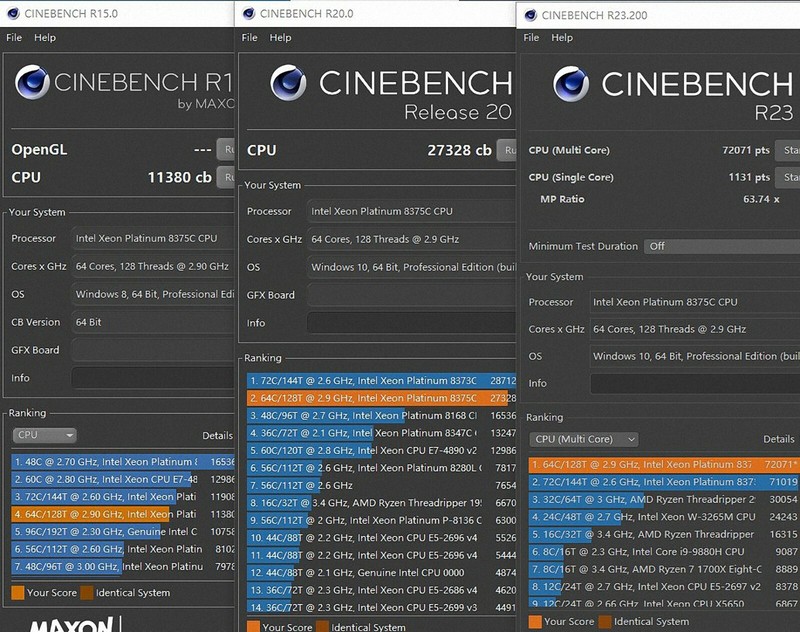Image resolution: width=800 pixels, height=632 pixels.
Task: Click GFX Board field in R15
Action: (x=153, y=350)
